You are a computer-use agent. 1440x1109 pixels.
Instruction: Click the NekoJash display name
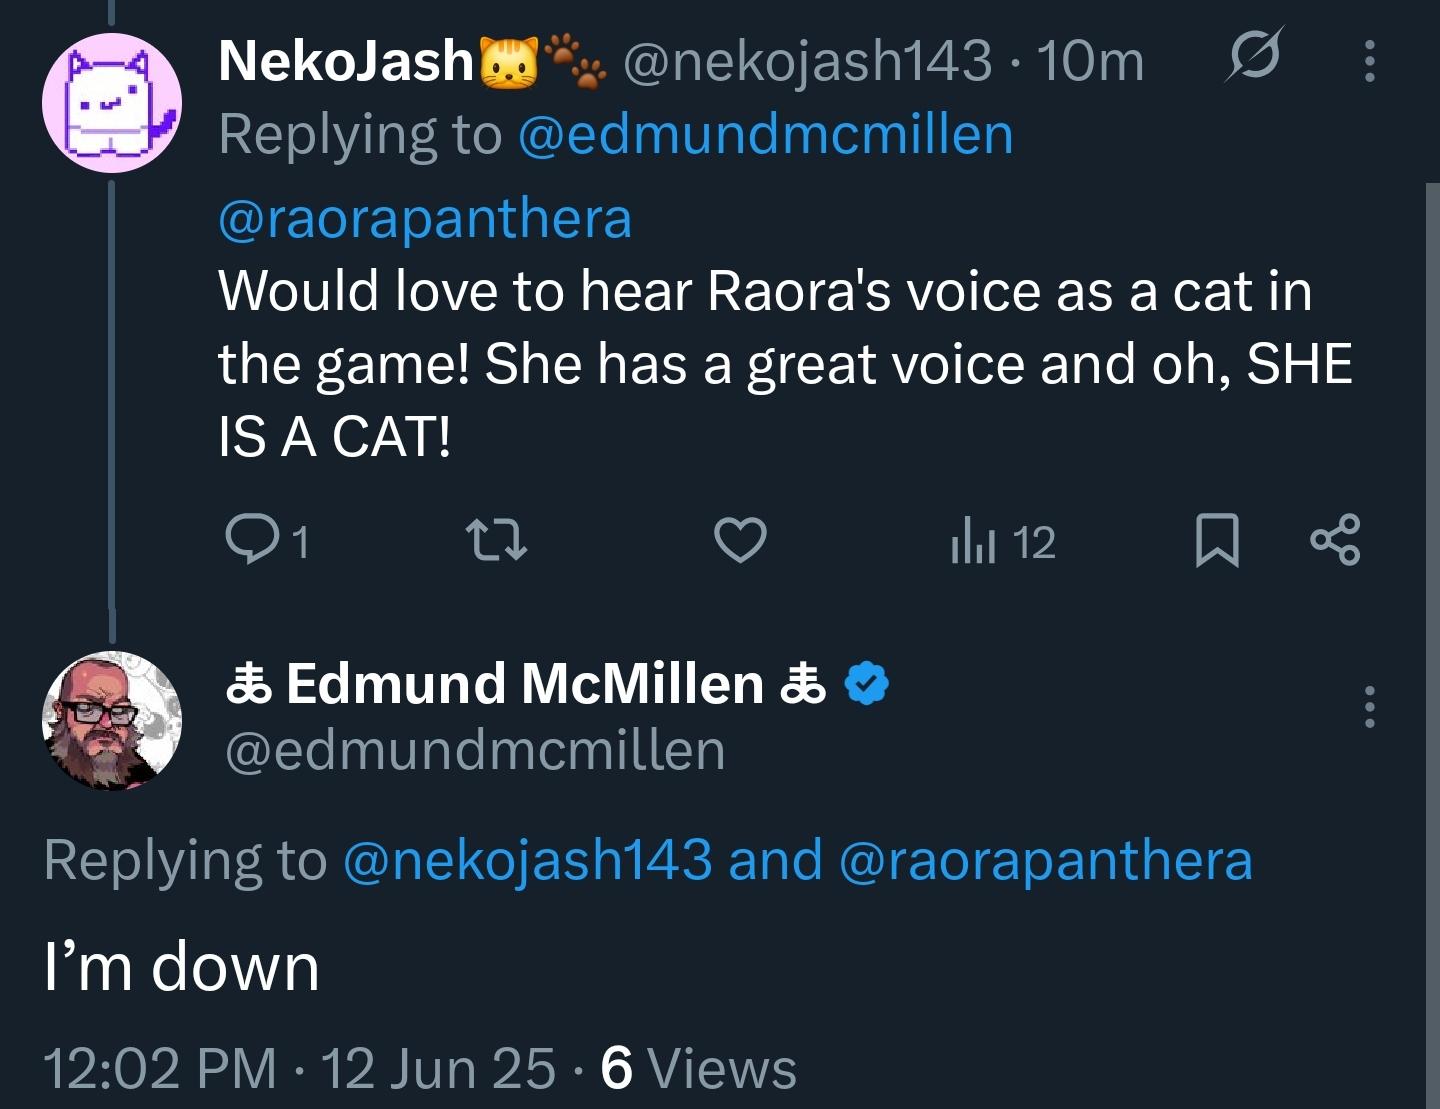345,60
